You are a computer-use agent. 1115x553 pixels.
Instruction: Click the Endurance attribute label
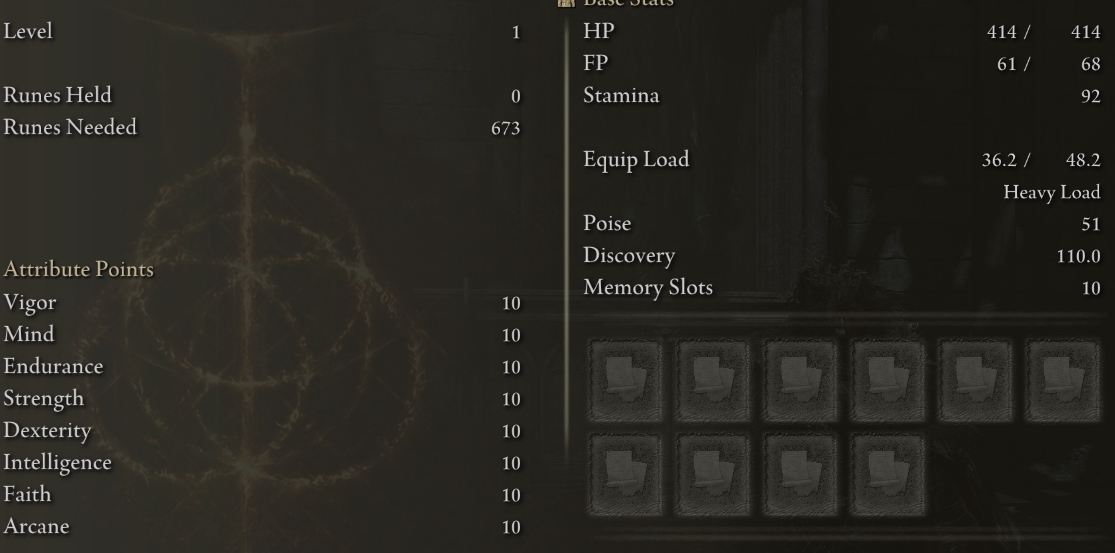[53, 366]
